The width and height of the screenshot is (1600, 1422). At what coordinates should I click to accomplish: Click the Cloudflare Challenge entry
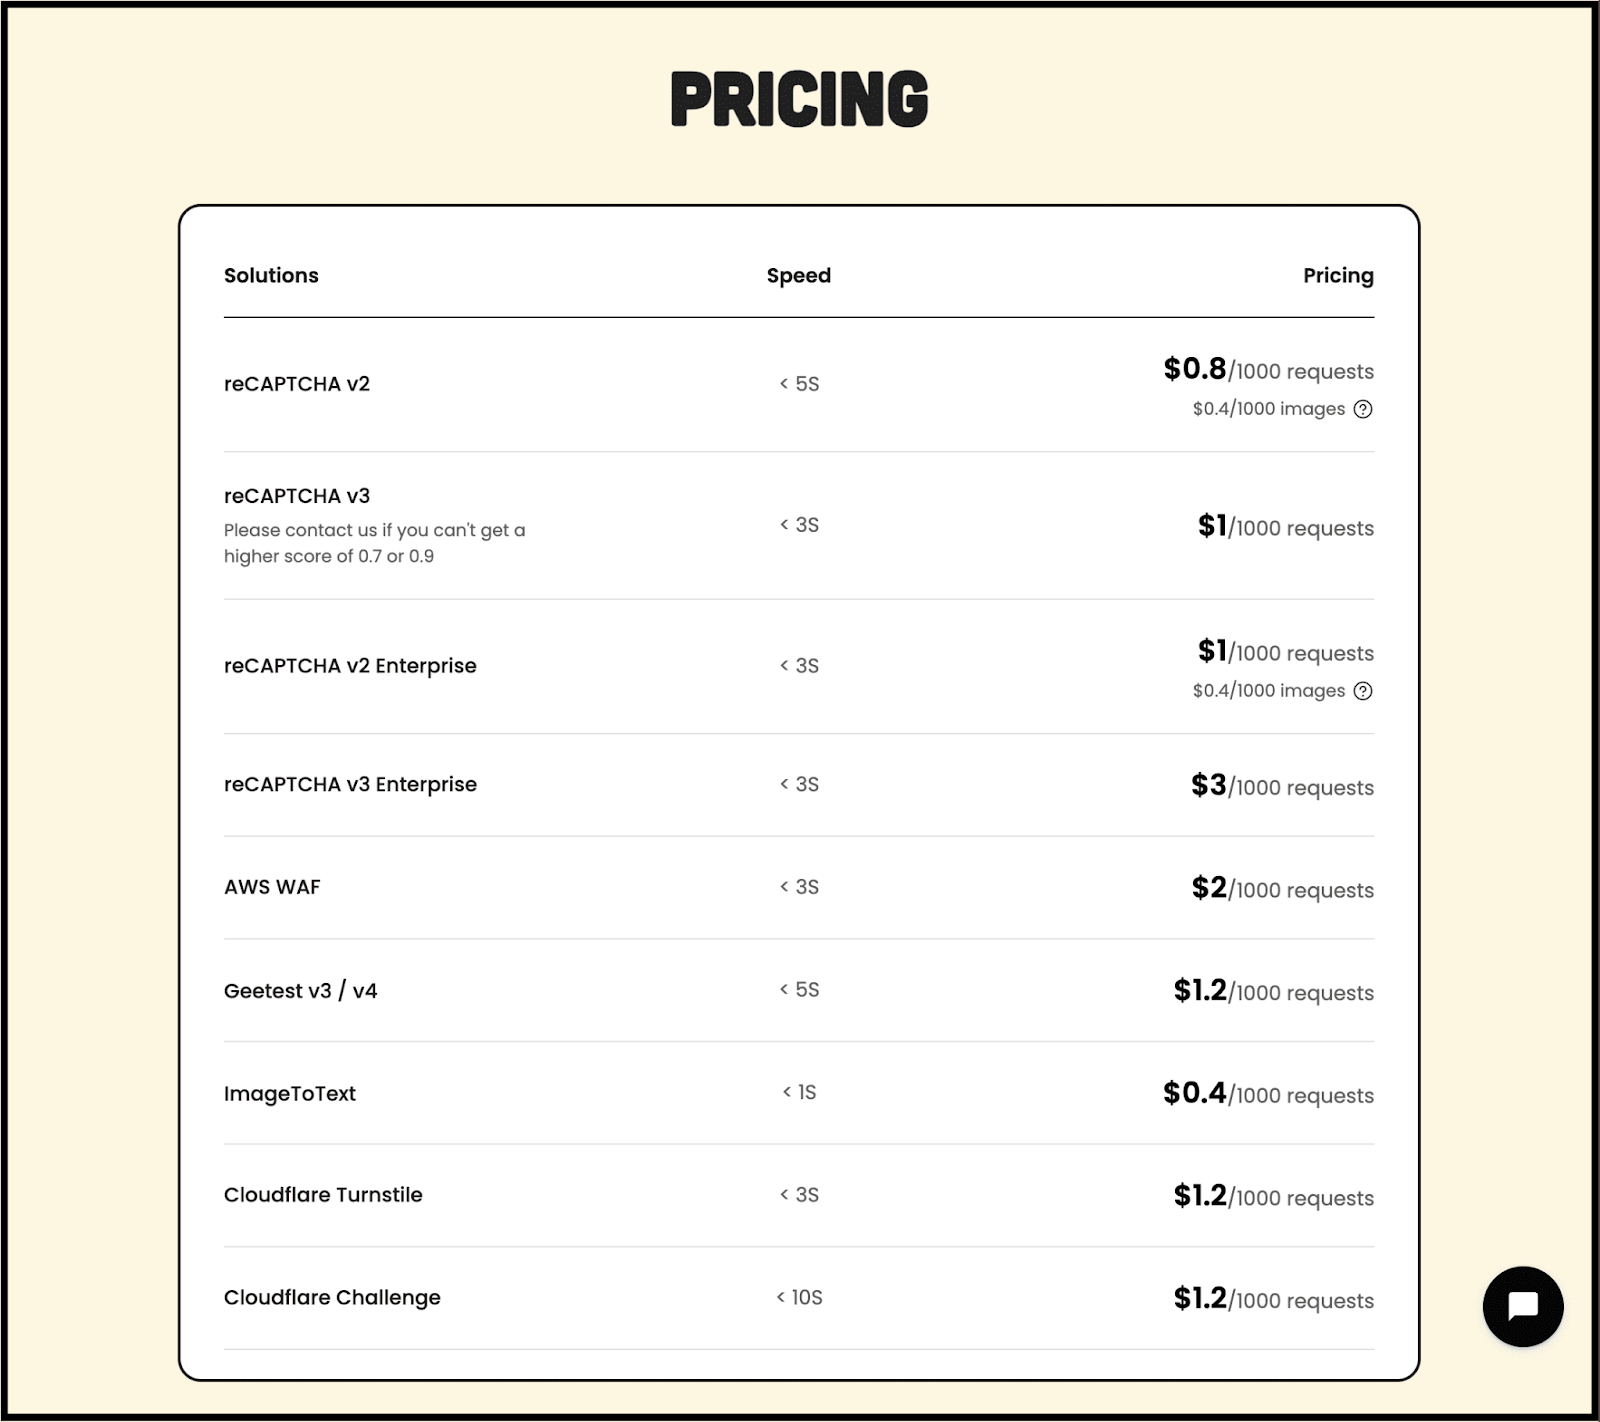click(331, 1297)
